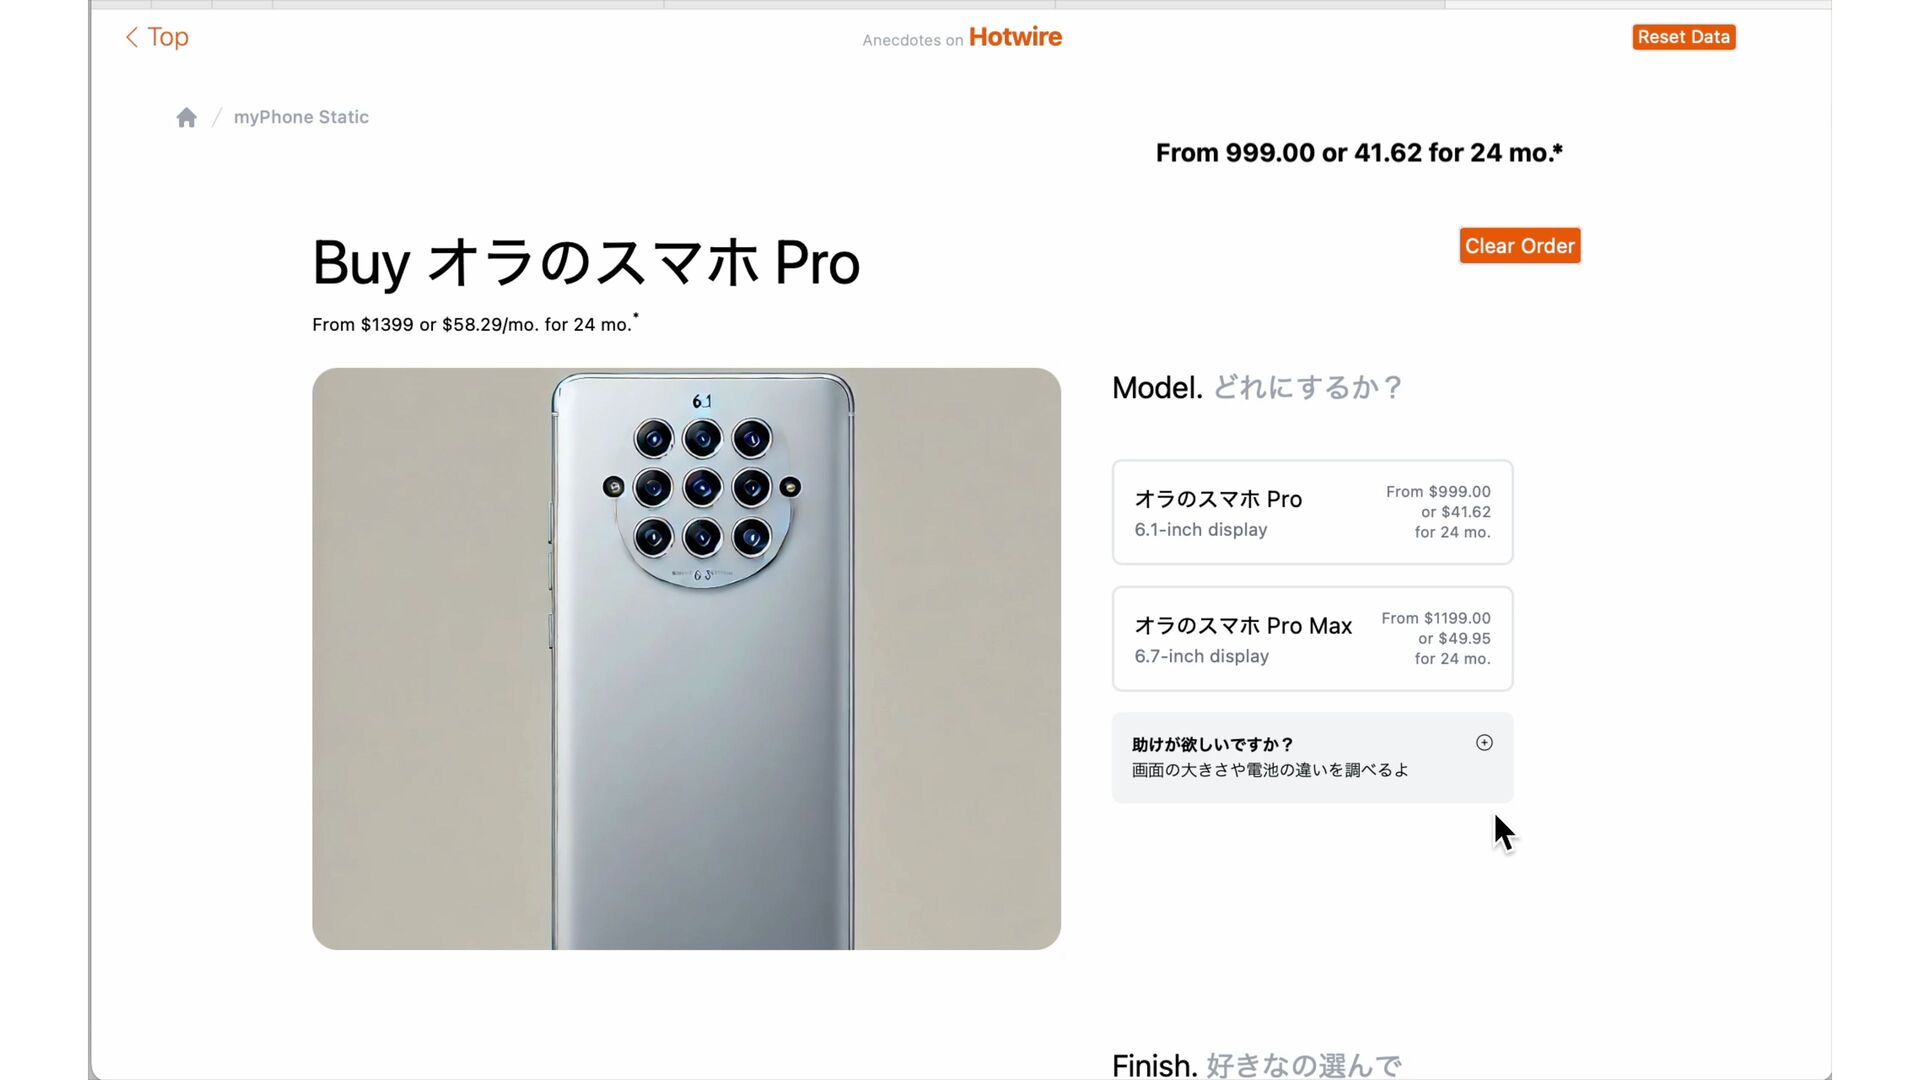
Task: Expand help with the circled plus icon
Action: point(1484,743)
